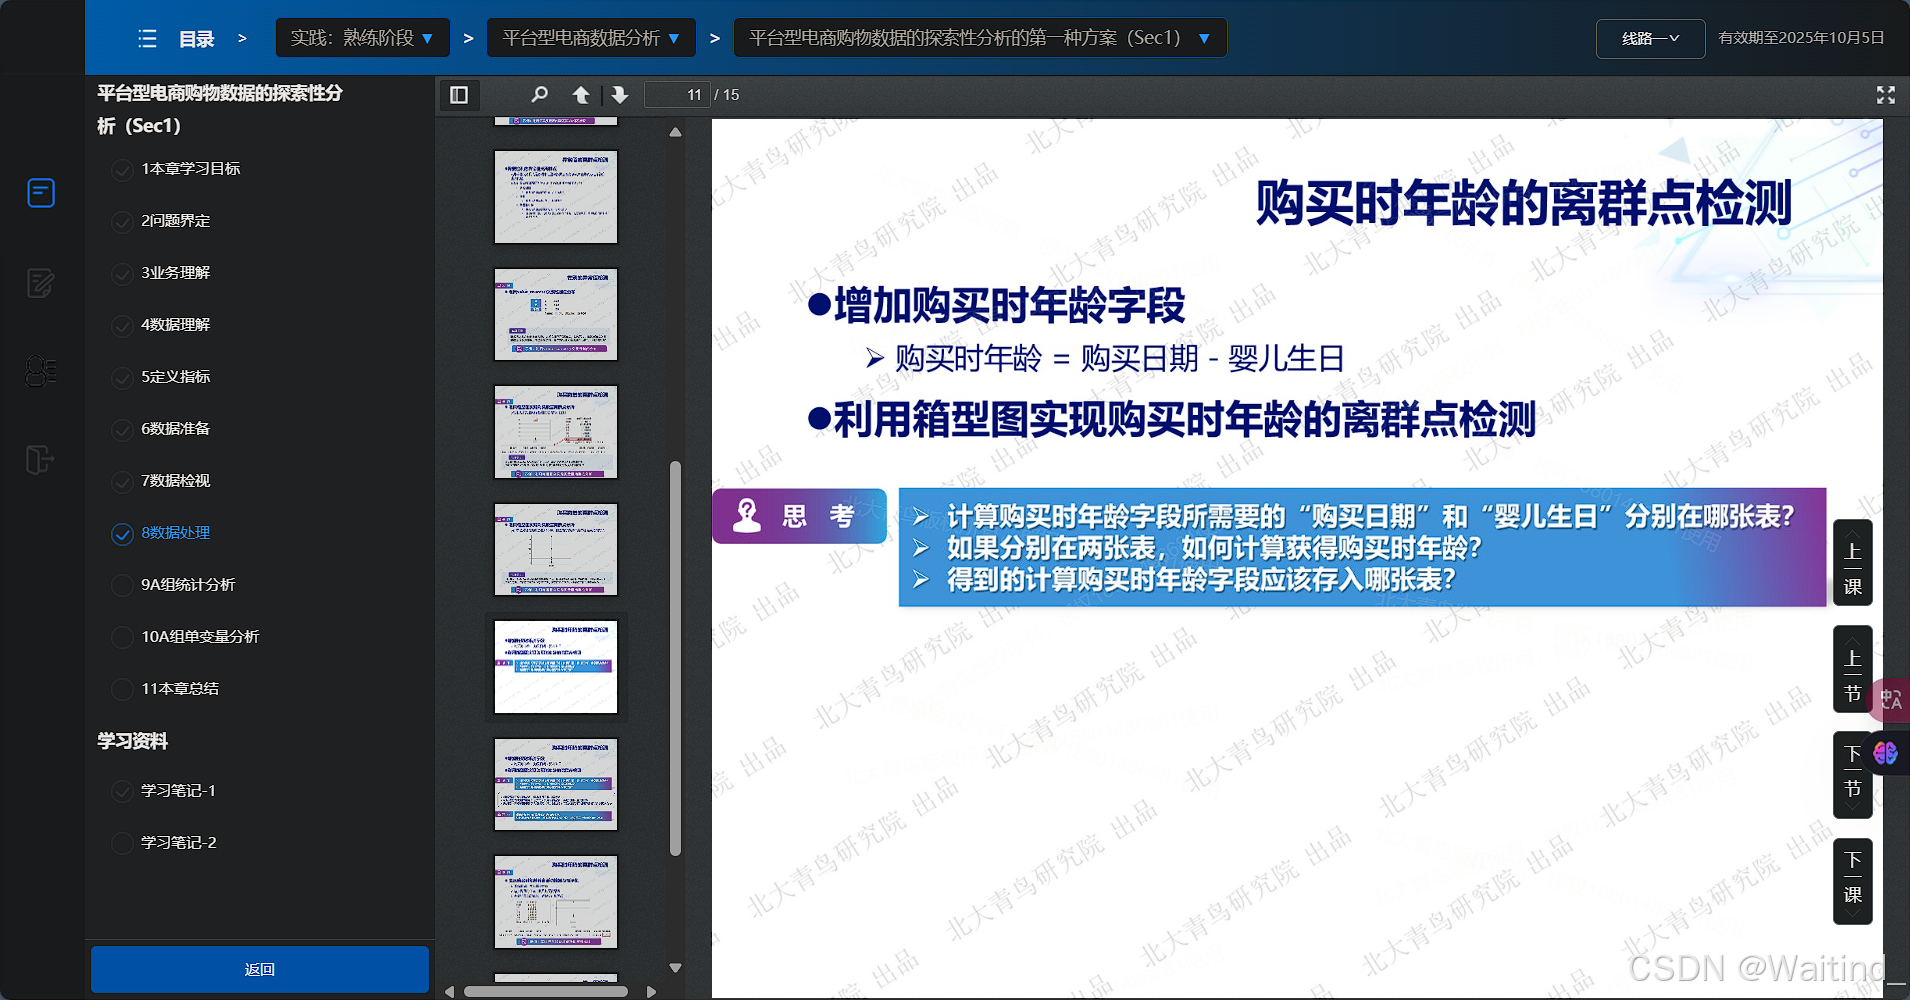Go to previous PDF page arrow

click(581, 95)
